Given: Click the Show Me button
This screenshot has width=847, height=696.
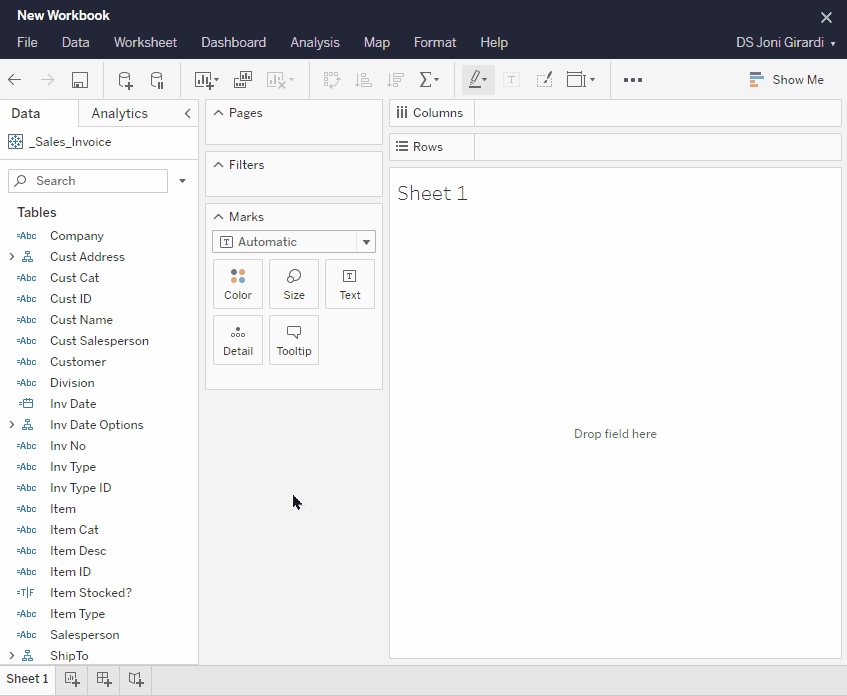Looking at the screenshot, I should [786, 80].
